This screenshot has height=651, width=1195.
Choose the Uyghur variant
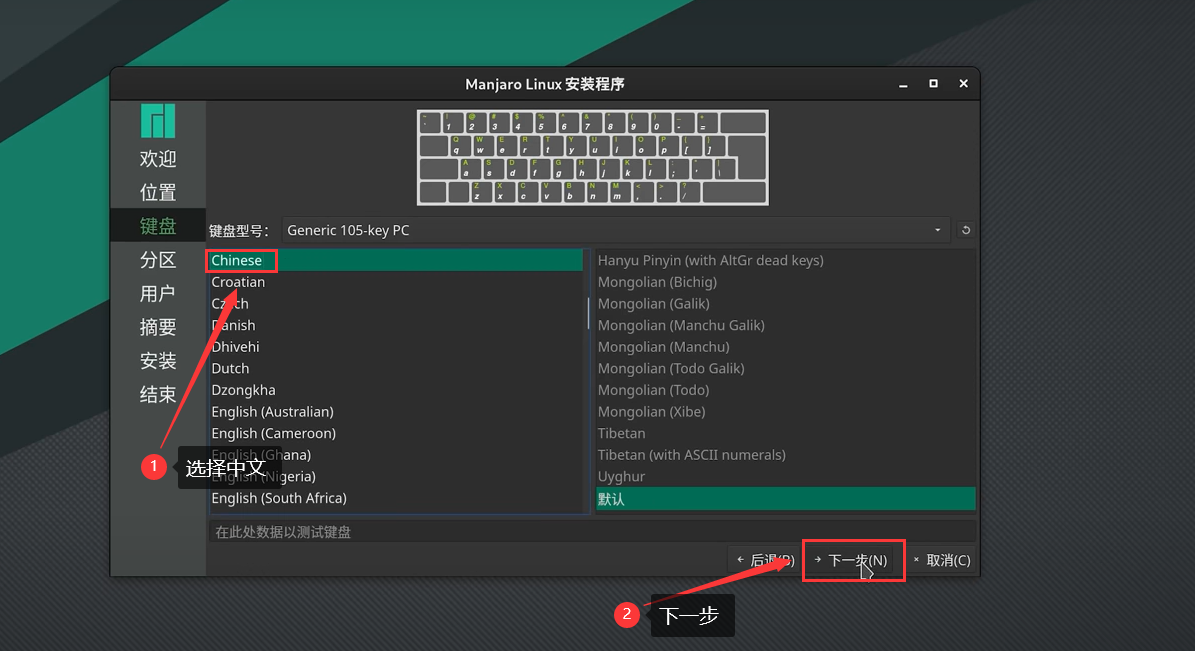[786, 476]
